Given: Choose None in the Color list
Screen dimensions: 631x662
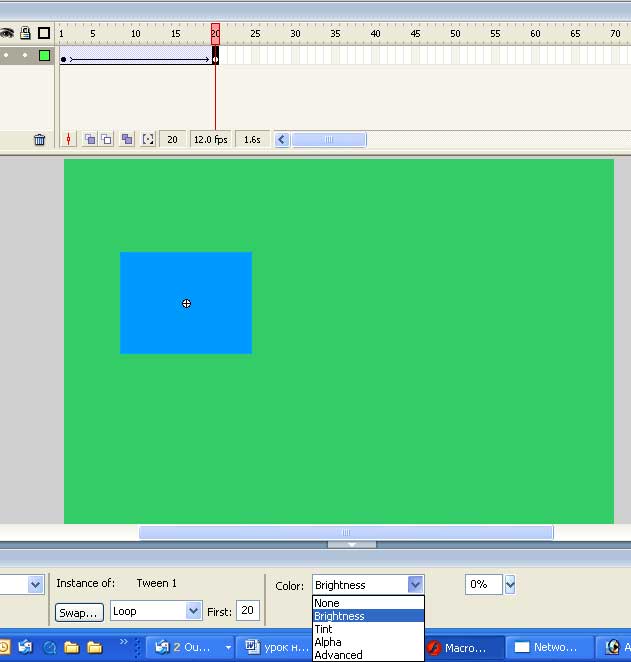Looking at the screenshot, I should (x=326, y=603).
